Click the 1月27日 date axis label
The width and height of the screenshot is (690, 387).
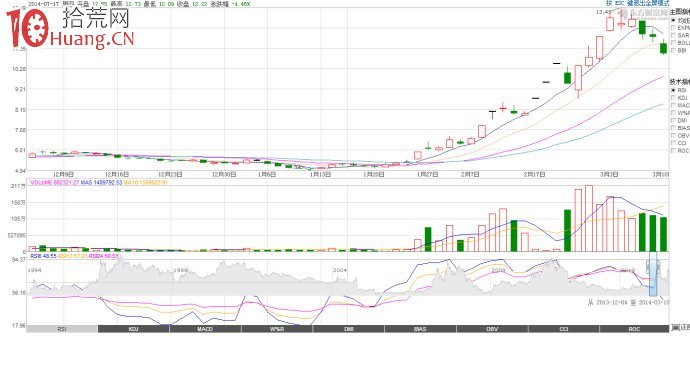point(428,174)
